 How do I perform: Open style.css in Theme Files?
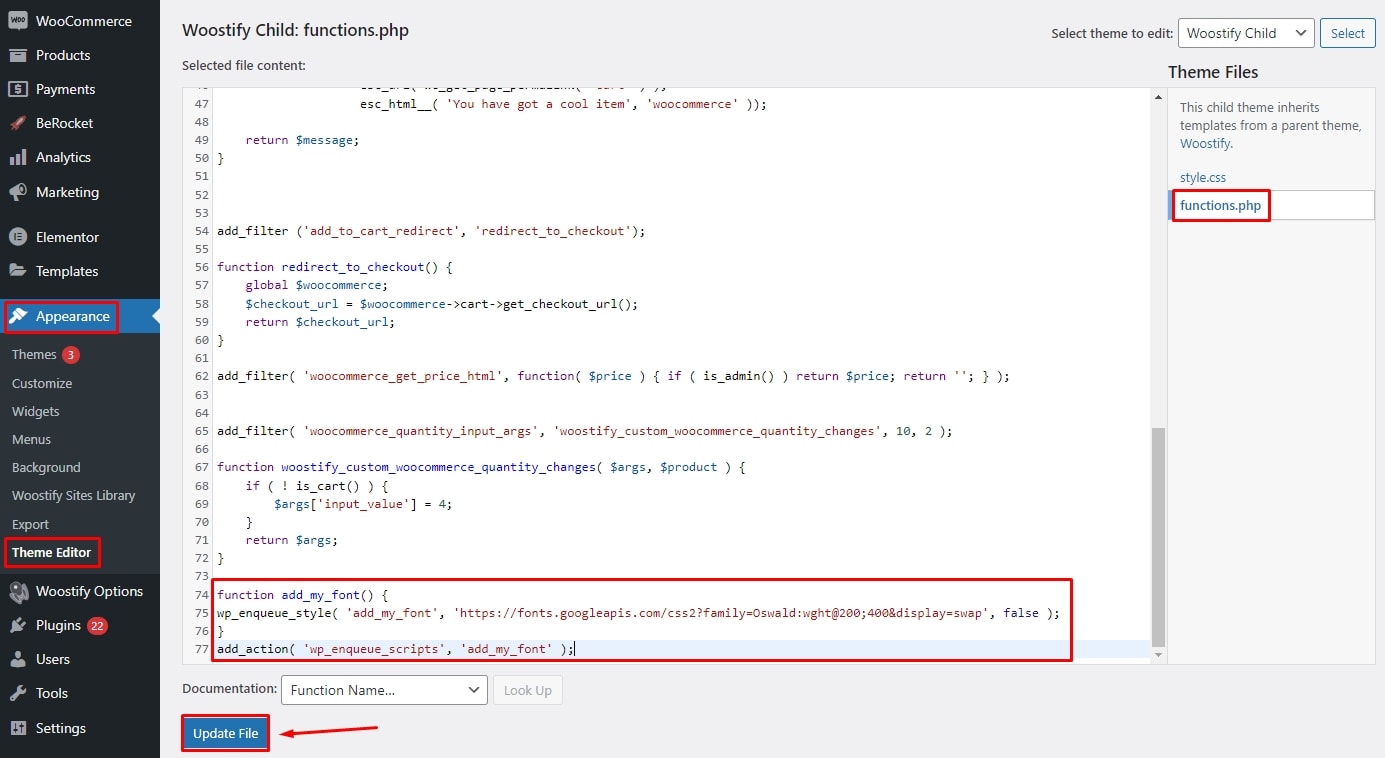click(x=1203, y=177)
